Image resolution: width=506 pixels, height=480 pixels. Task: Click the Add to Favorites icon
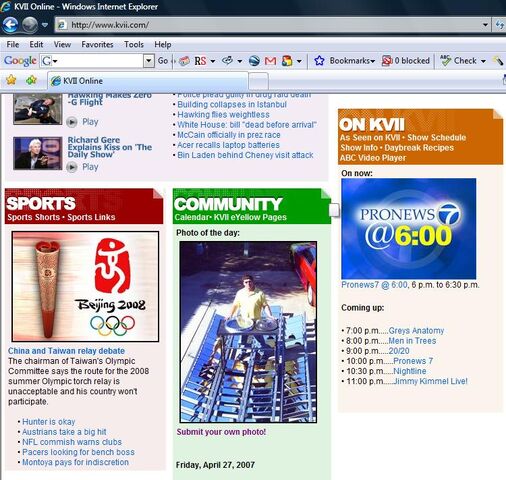point(31,80)
